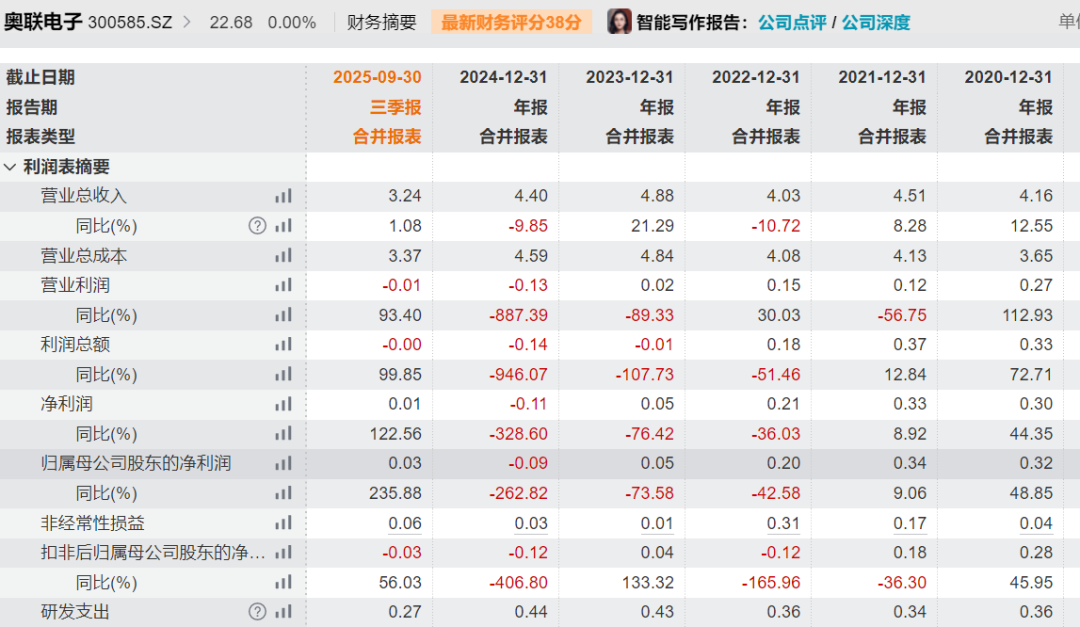Collapse the 利润表摘要 section

click(x=10, y=167)
